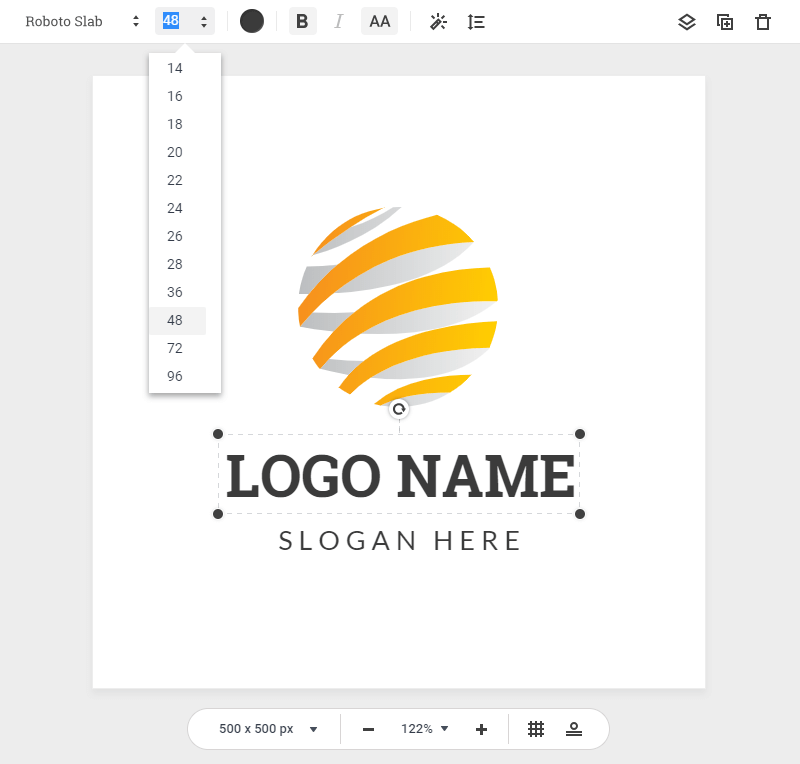Open the 122% zoom level dropdown
Viewport: 800px width, 764px height.
tap(424, 729)
